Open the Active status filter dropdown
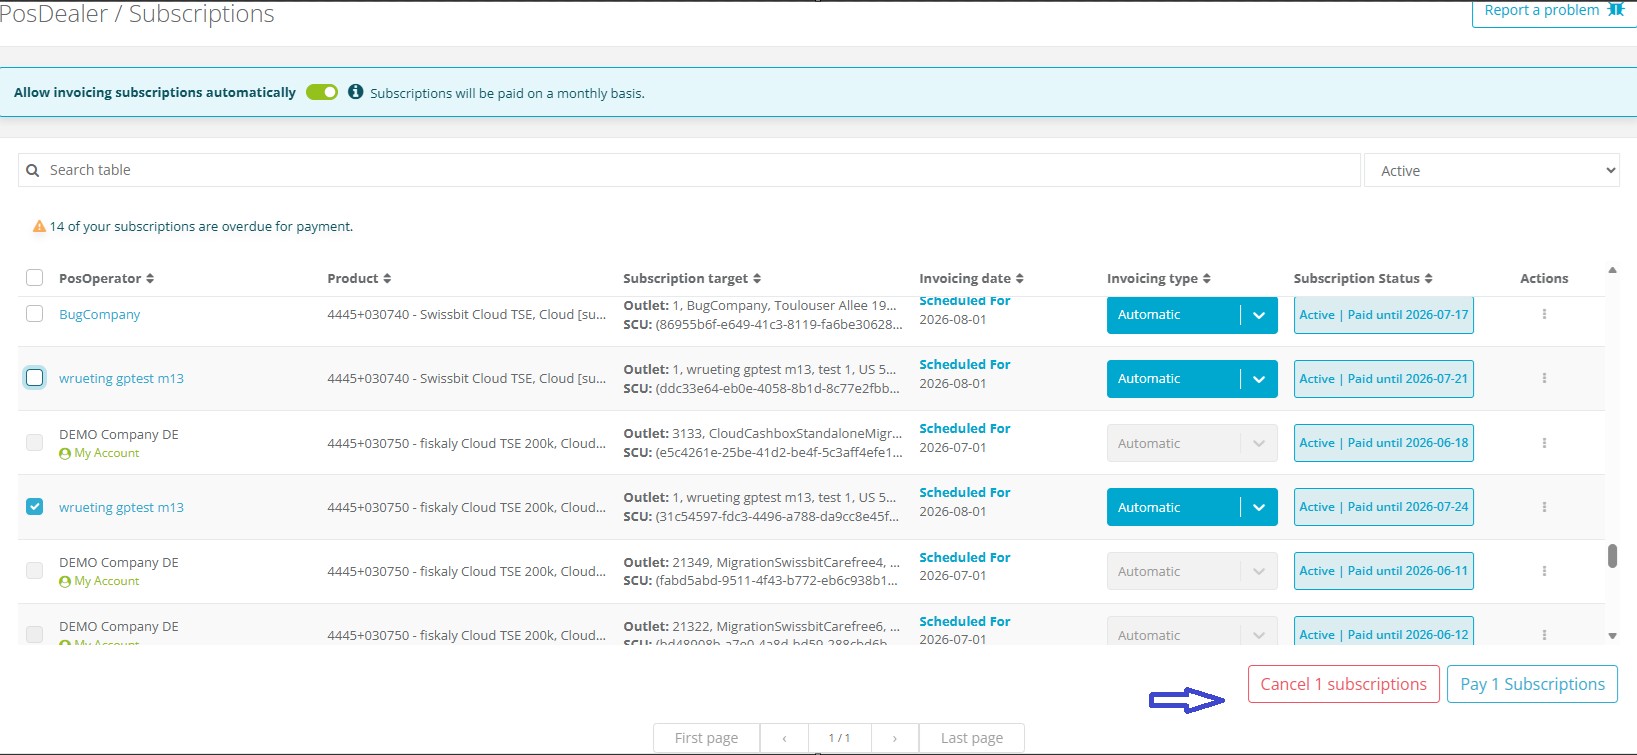This screenshot has width=1637, height=755. pyautogui.click(x=1491, y=170)
